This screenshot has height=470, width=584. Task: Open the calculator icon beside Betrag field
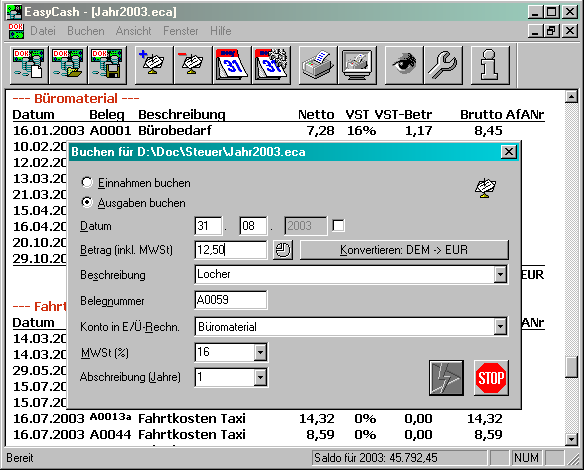pos(283,250)
